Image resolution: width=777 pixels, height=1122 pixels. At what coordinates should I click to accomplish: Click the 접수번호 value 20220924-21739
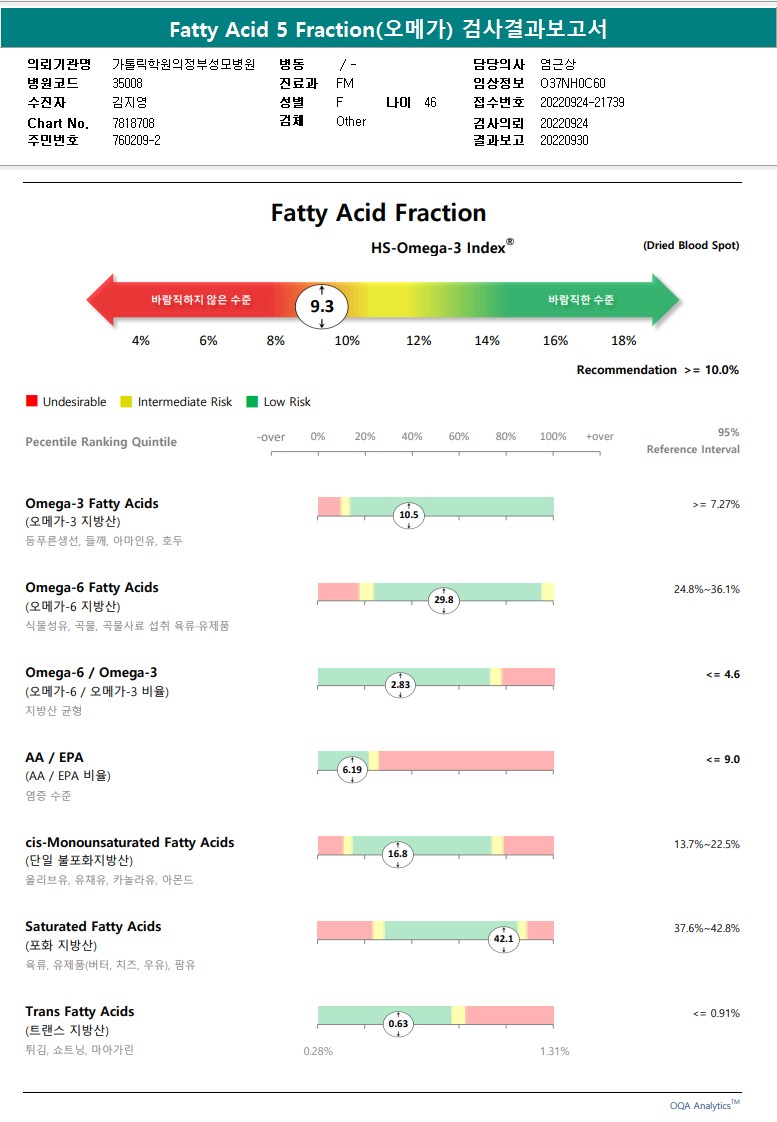pos(582,102)
